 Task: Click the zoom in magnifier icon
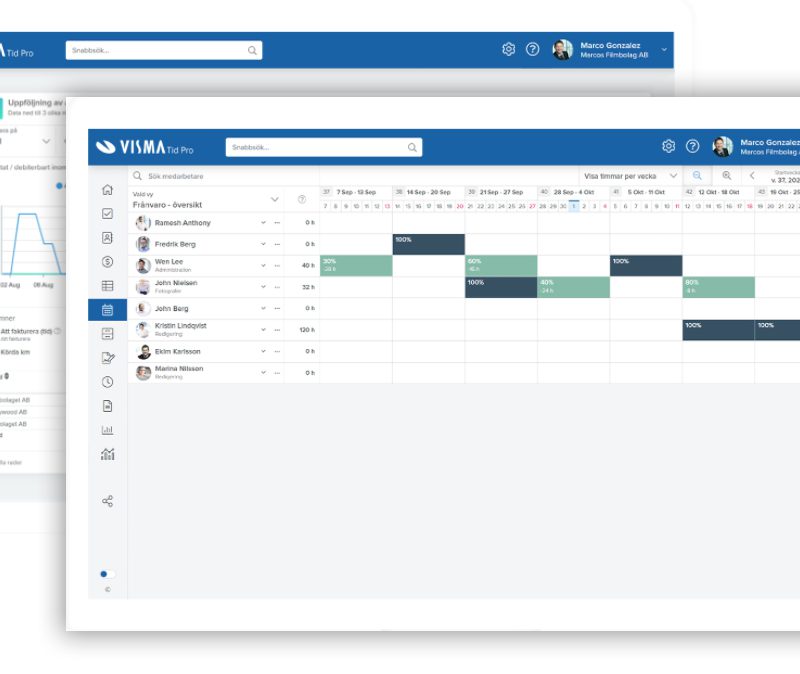coord(727,176)
